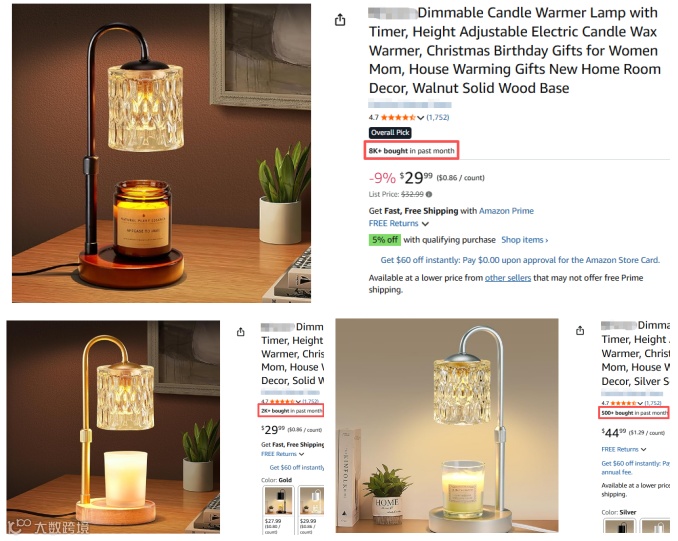678x541 pixels.
Task: Click the Amazon Prime link
Action: pyautogui.click(x=506, y=211)
